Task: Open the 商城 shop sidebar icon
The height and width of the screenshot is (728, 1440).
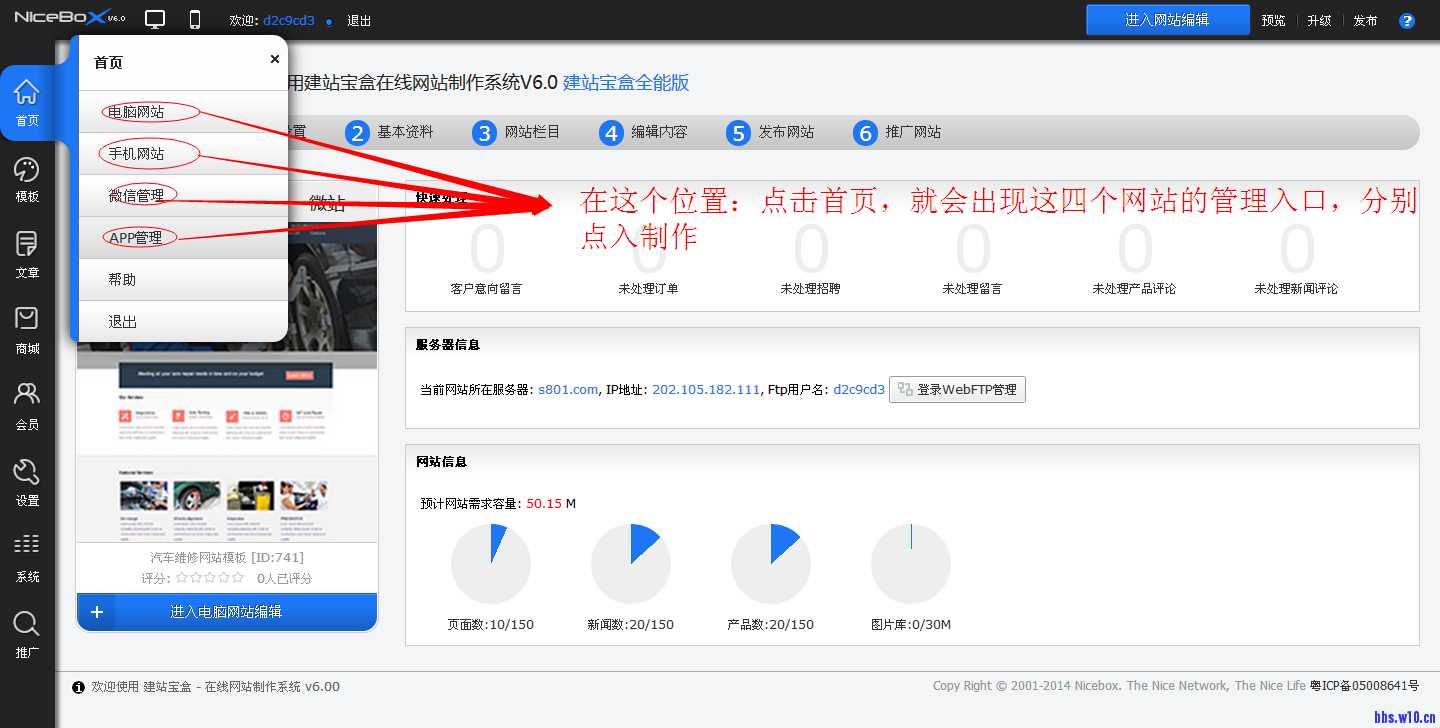Action: pyautogui.click(x=27, y=331)
